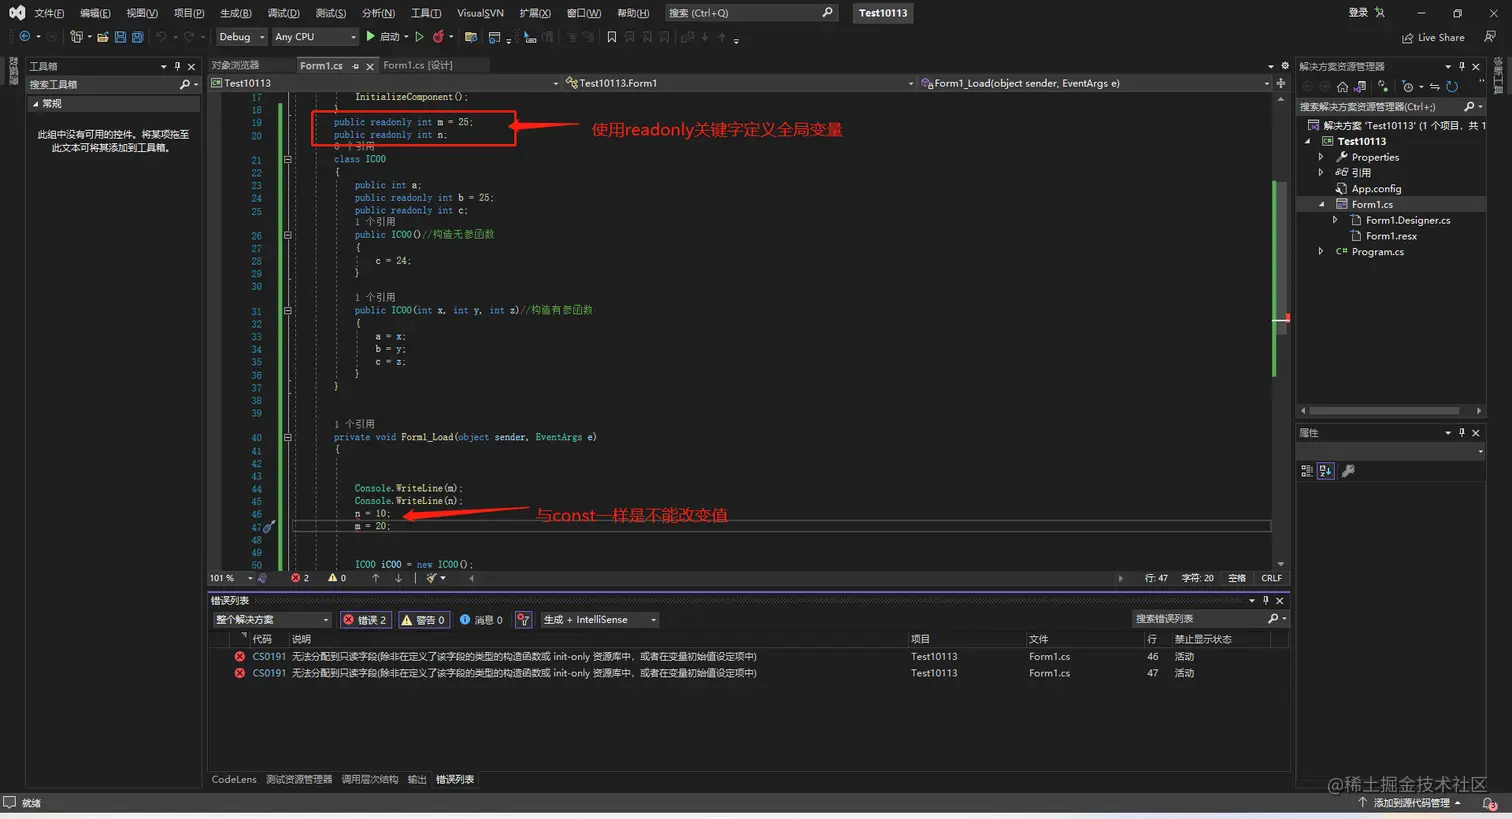Open the 调试(D) menu
This screenshot has height=819, width=1512.
click(283, 13)
